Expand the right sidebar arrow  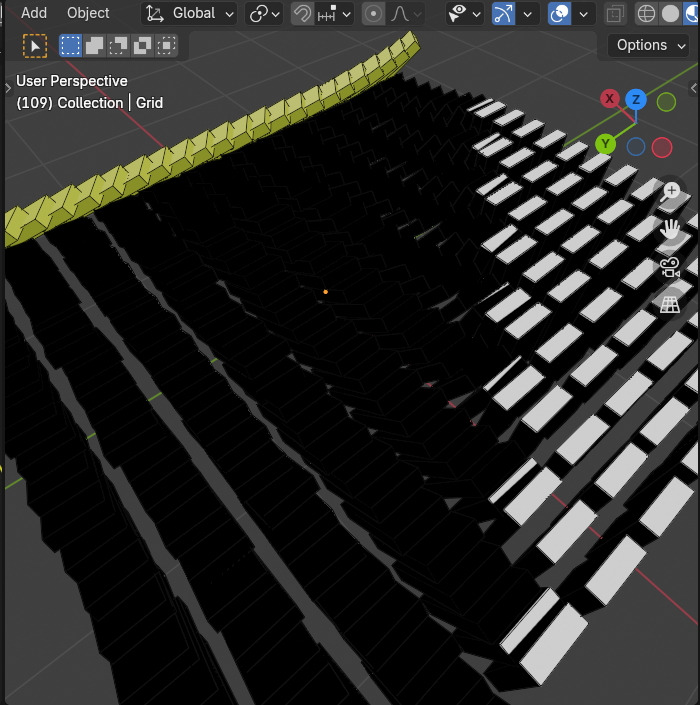coord(694,88)
